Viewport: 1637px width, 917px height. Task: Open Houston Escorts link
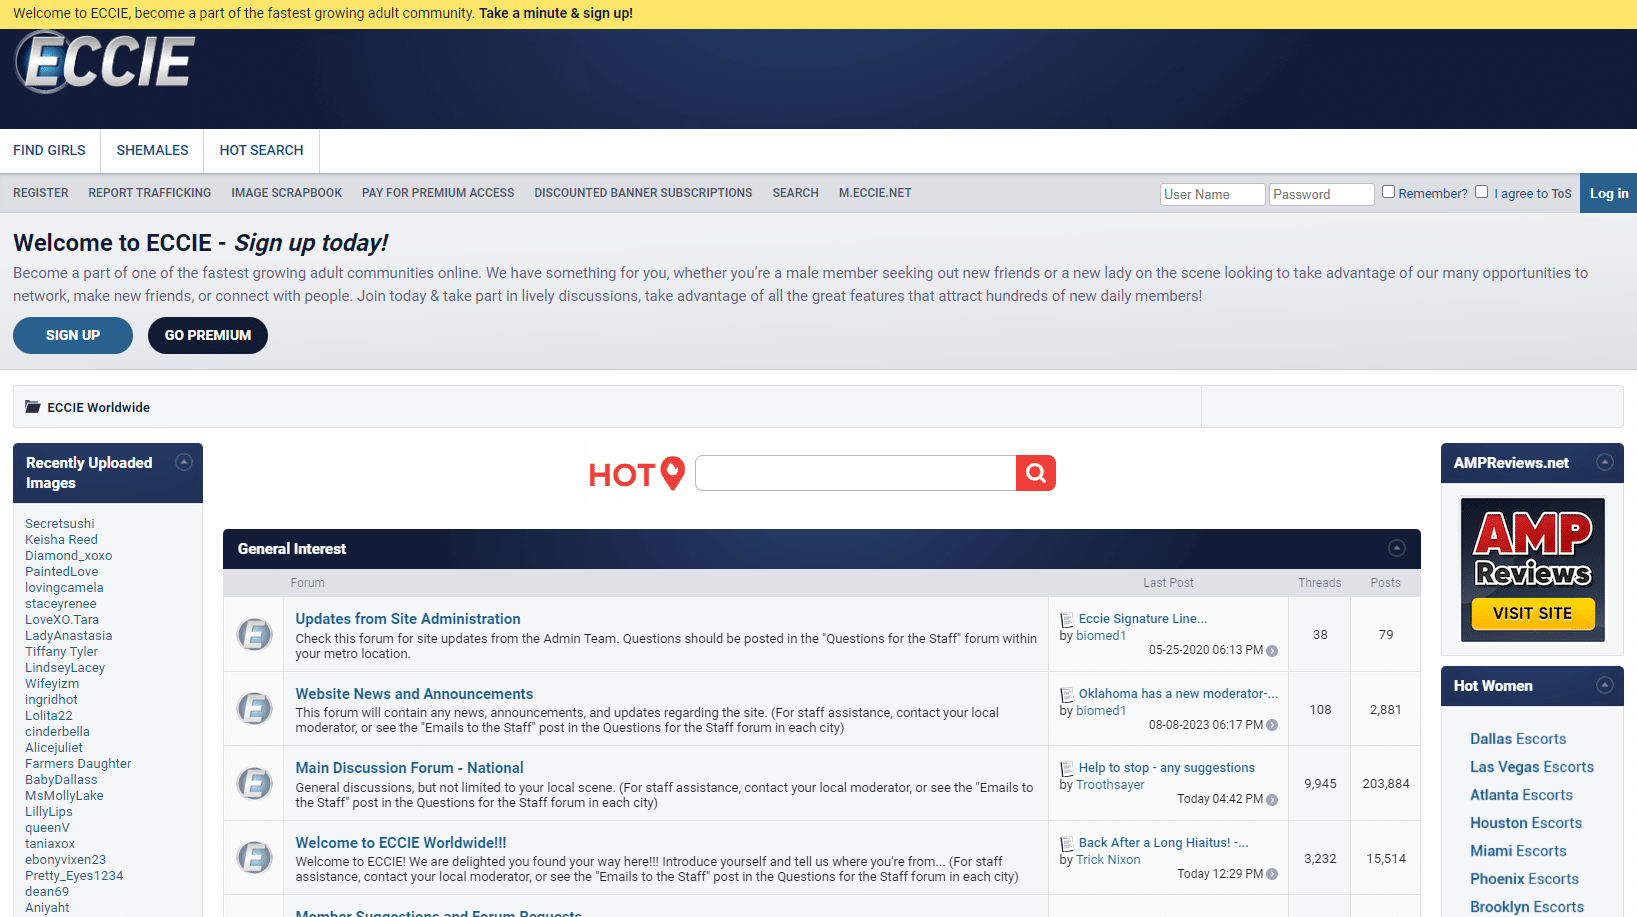(1526, 823)
